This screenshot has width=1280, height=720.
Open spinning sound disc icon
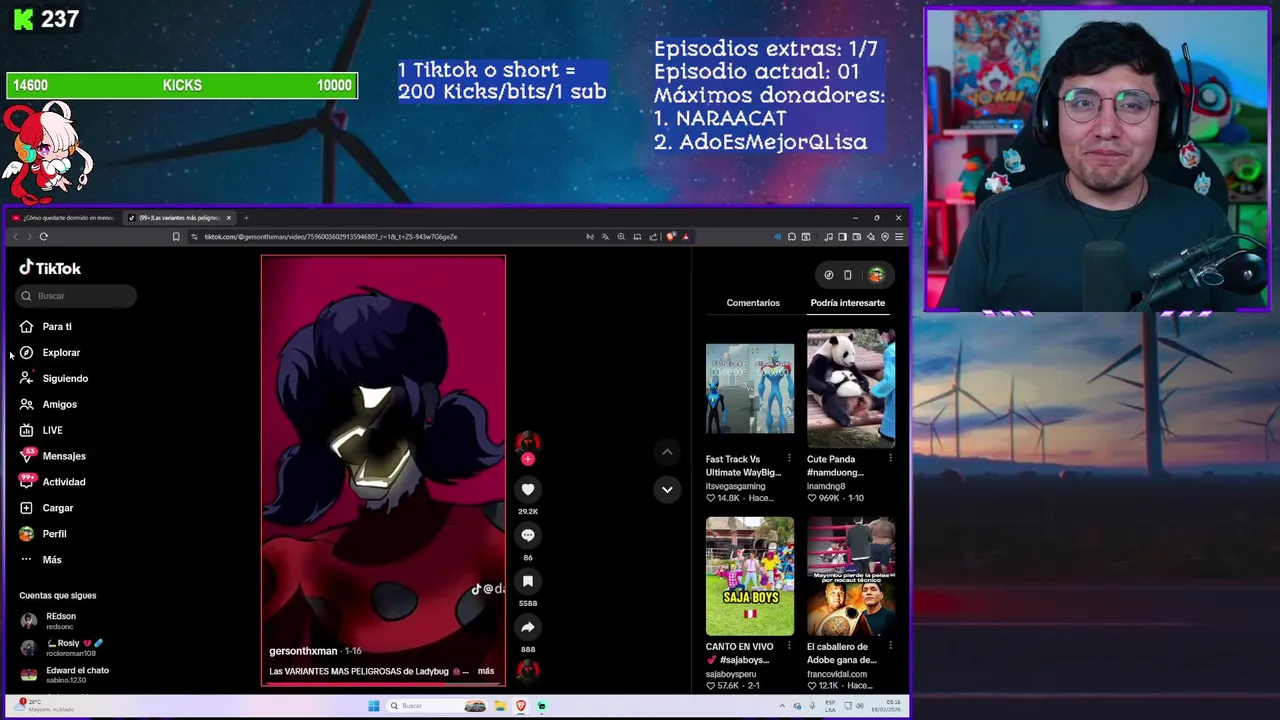(528, 671)
